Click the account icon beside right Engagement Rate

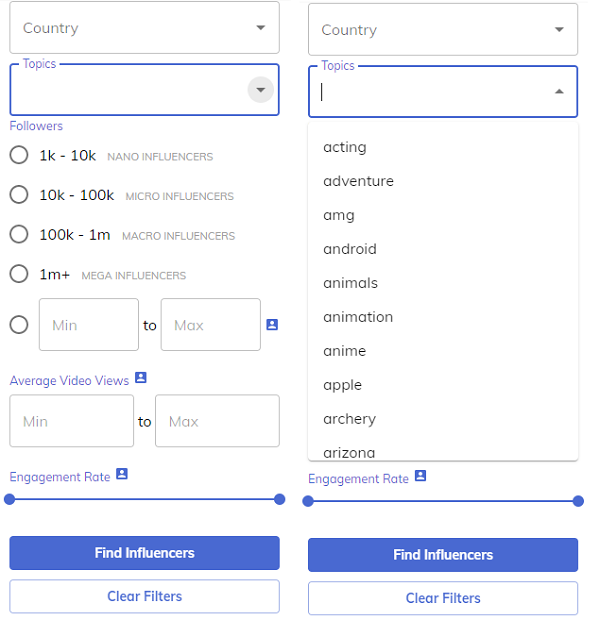pos(420,476)
